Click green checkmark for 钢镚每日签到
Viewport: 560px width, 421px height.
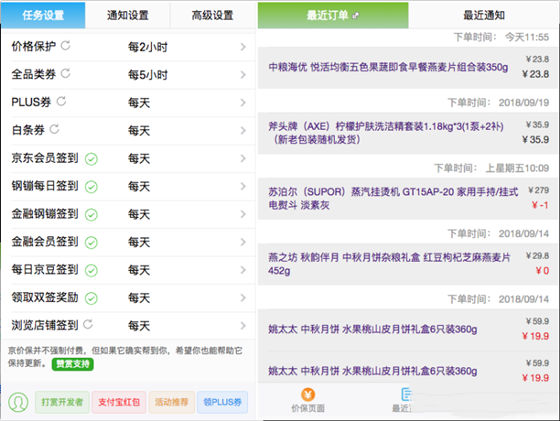pyautogui.click(x=91, y=187)
